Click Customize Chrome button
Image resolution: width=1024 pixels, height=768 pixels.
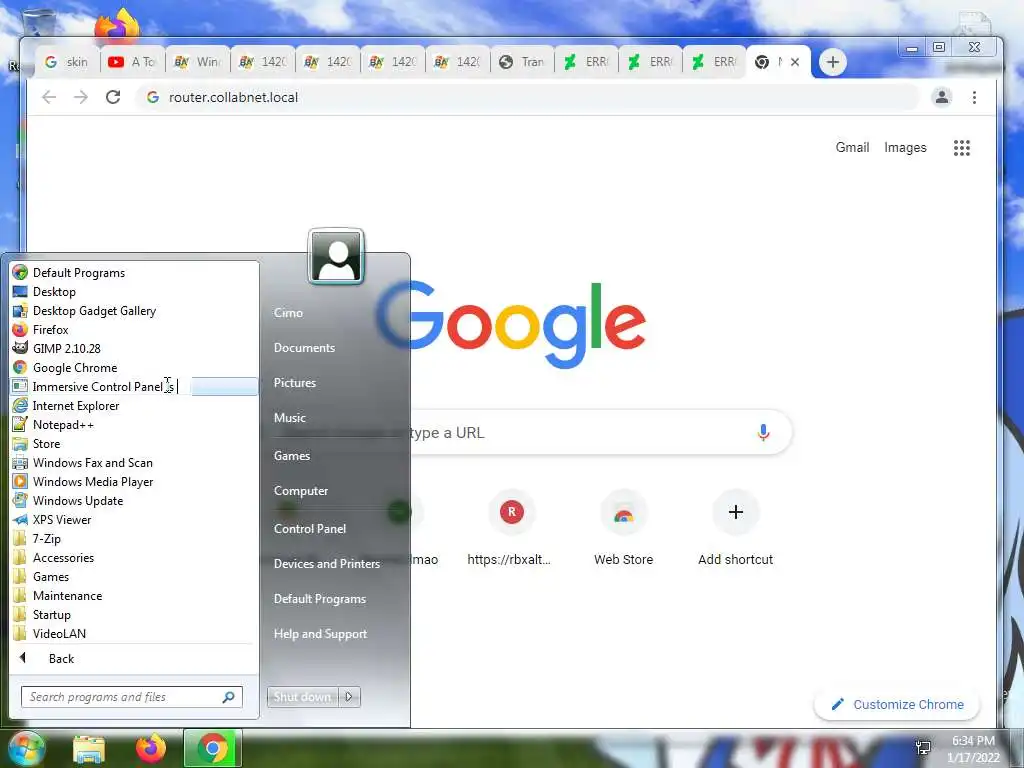(897, 705)
